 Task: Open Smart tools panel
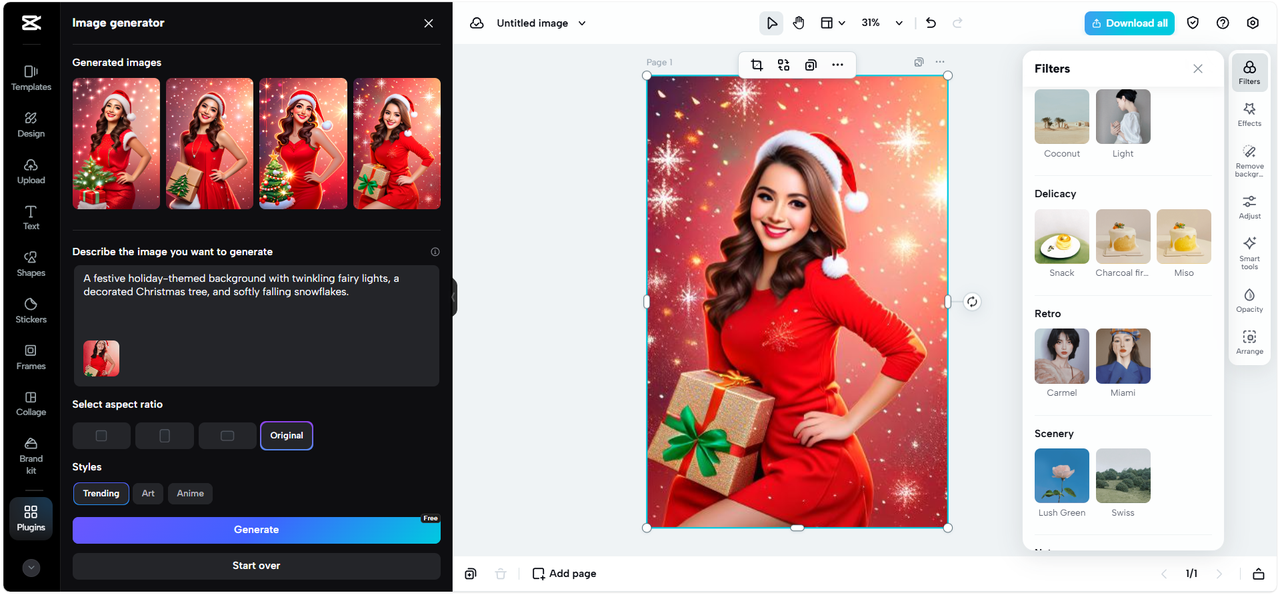pos(1249,252)
